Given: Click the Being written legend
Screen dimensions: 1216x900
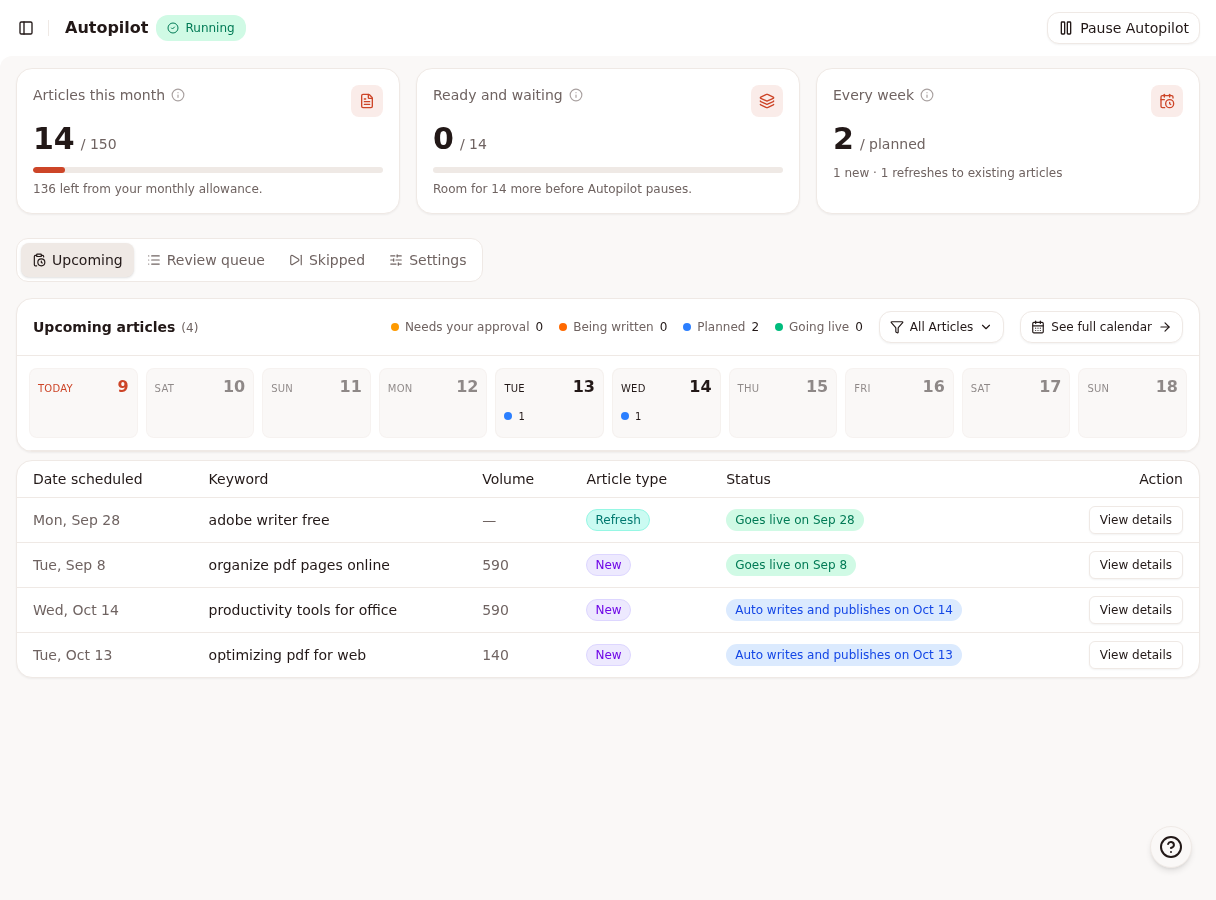Looking at the screenshot, I should 613,327.
